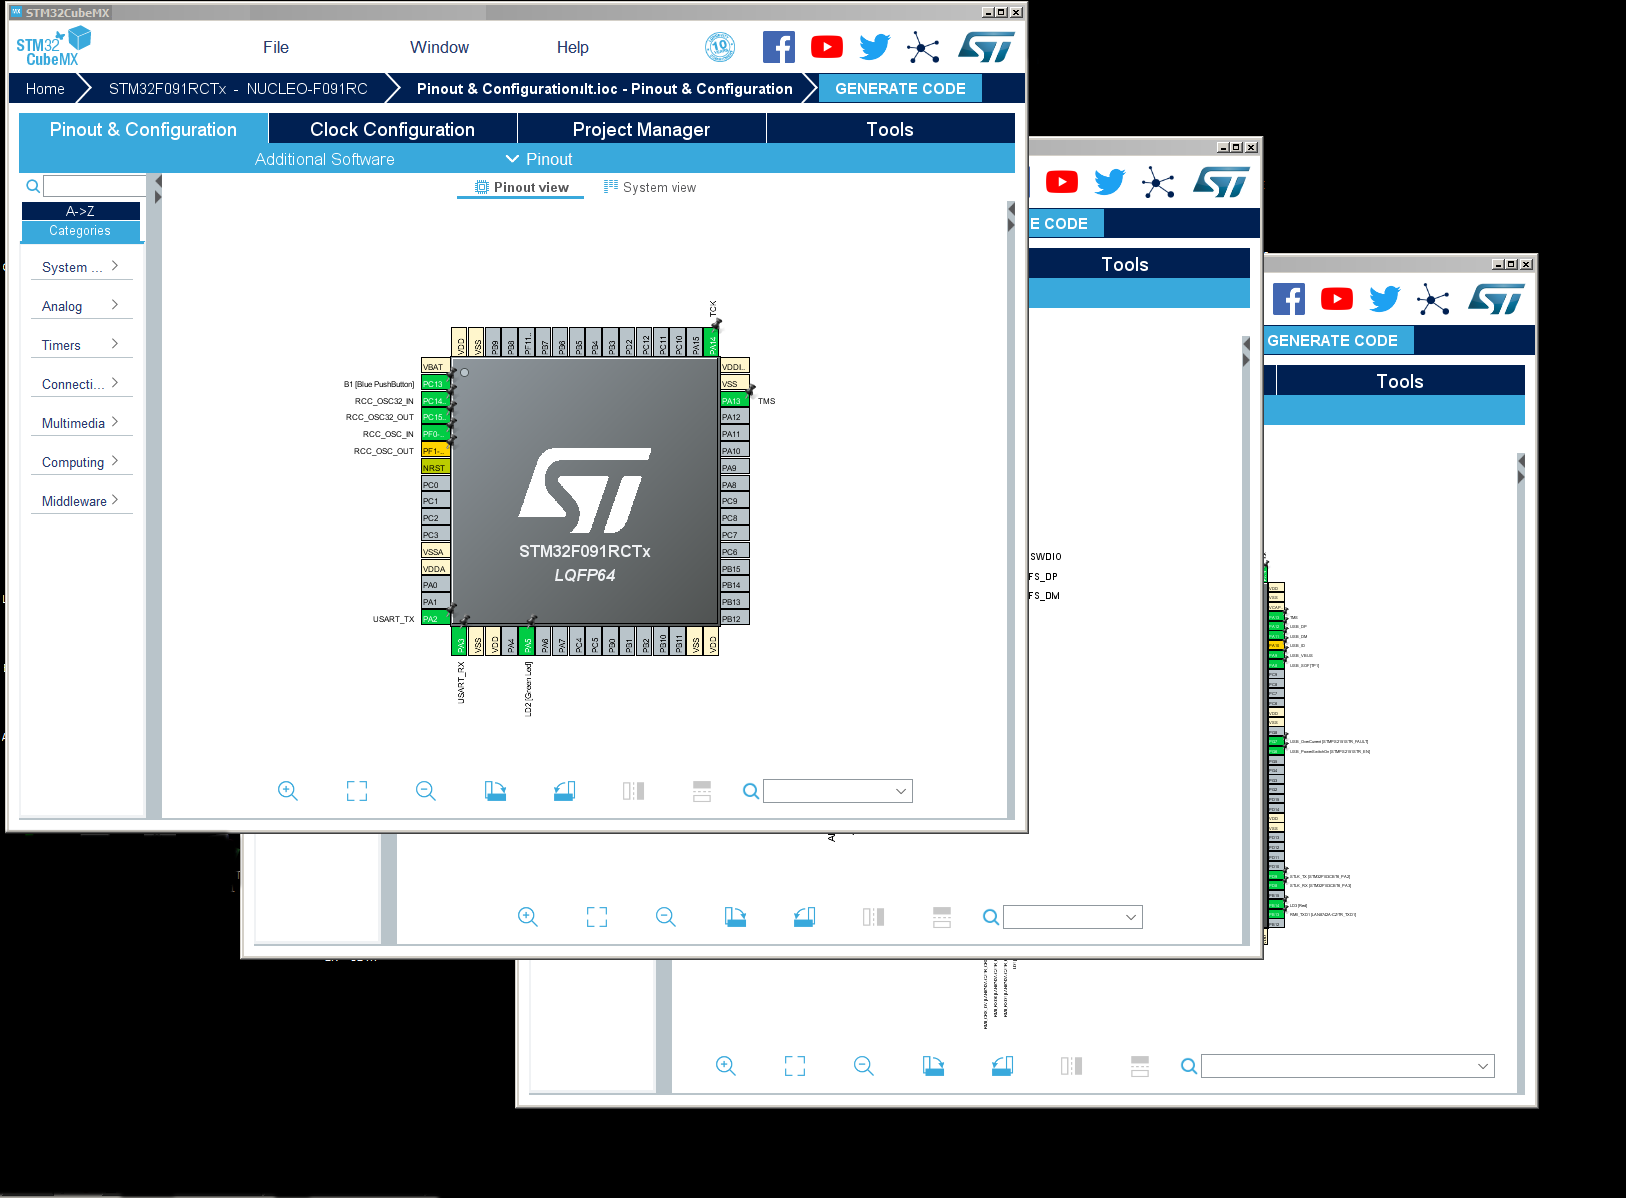Expand the Analog category

(x=81, y=306)
